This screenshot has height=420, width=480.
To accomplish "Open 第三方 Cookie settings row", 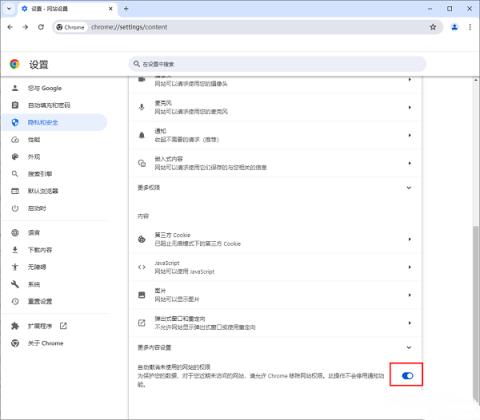I will (275, 239).
